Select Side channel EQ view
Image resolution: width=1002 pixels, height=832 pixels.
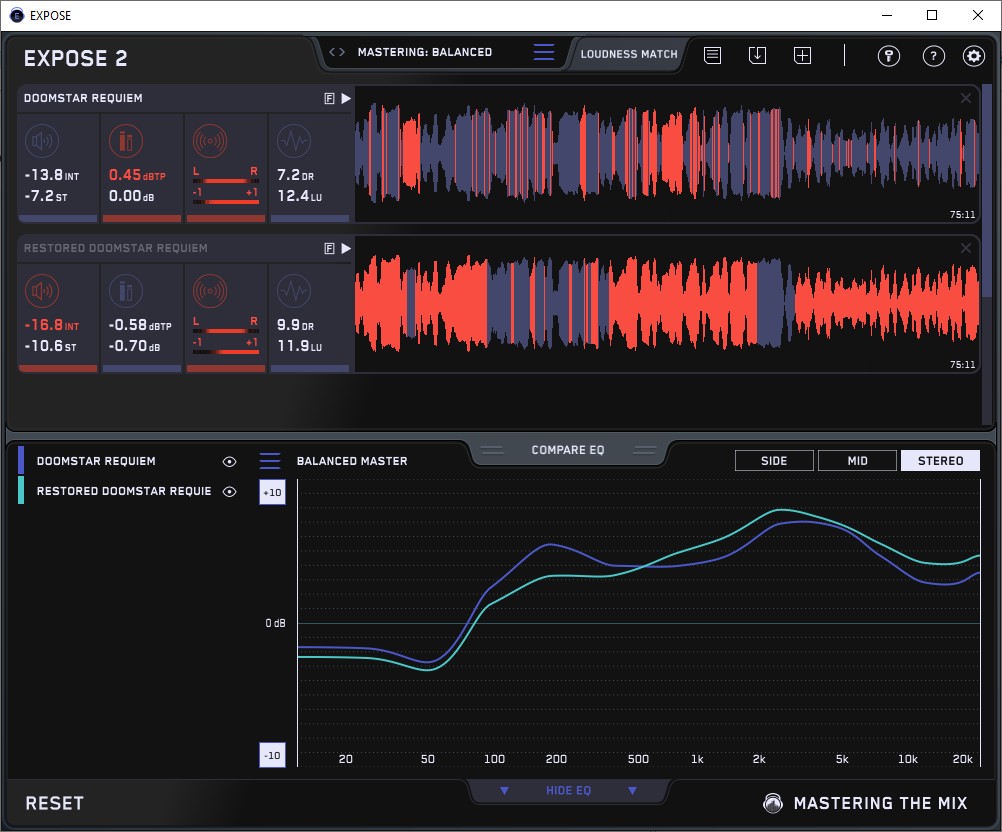pos(774,461)
